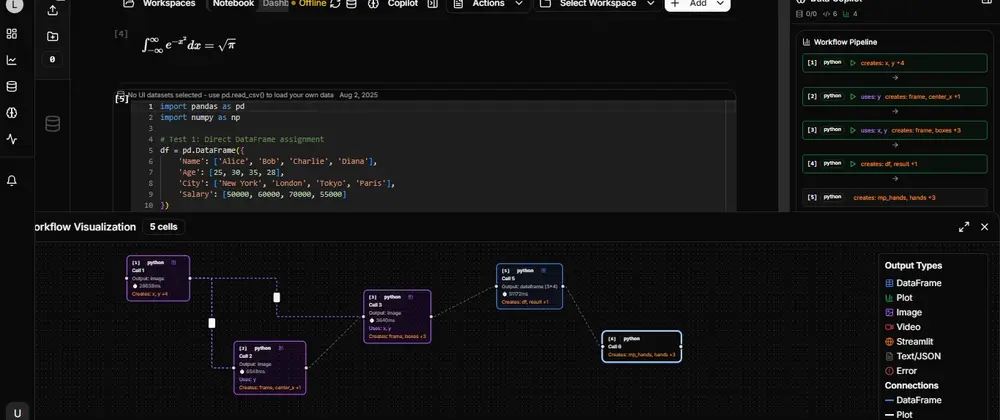Click the terminal panel icon after Copilot

432,4
